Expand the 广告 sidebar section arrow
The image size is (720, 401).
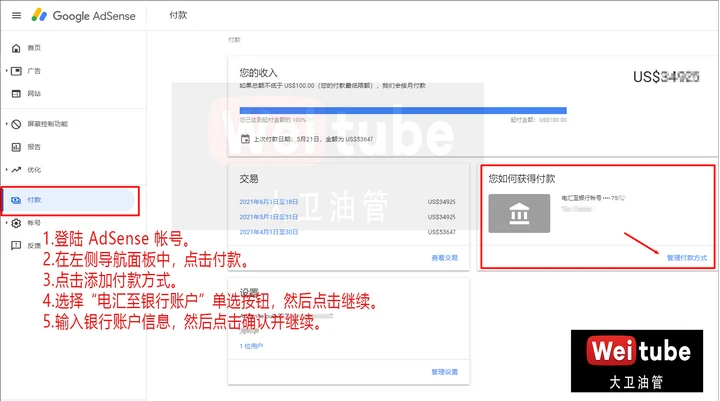[6, 71]
